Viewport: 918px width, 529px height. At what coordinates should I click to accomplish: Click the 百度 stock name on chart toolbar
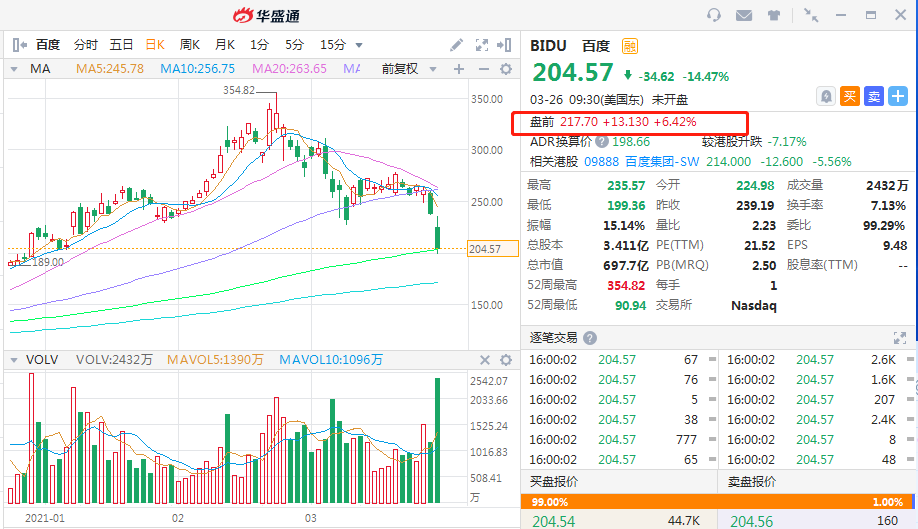click(x=48, y=44)
